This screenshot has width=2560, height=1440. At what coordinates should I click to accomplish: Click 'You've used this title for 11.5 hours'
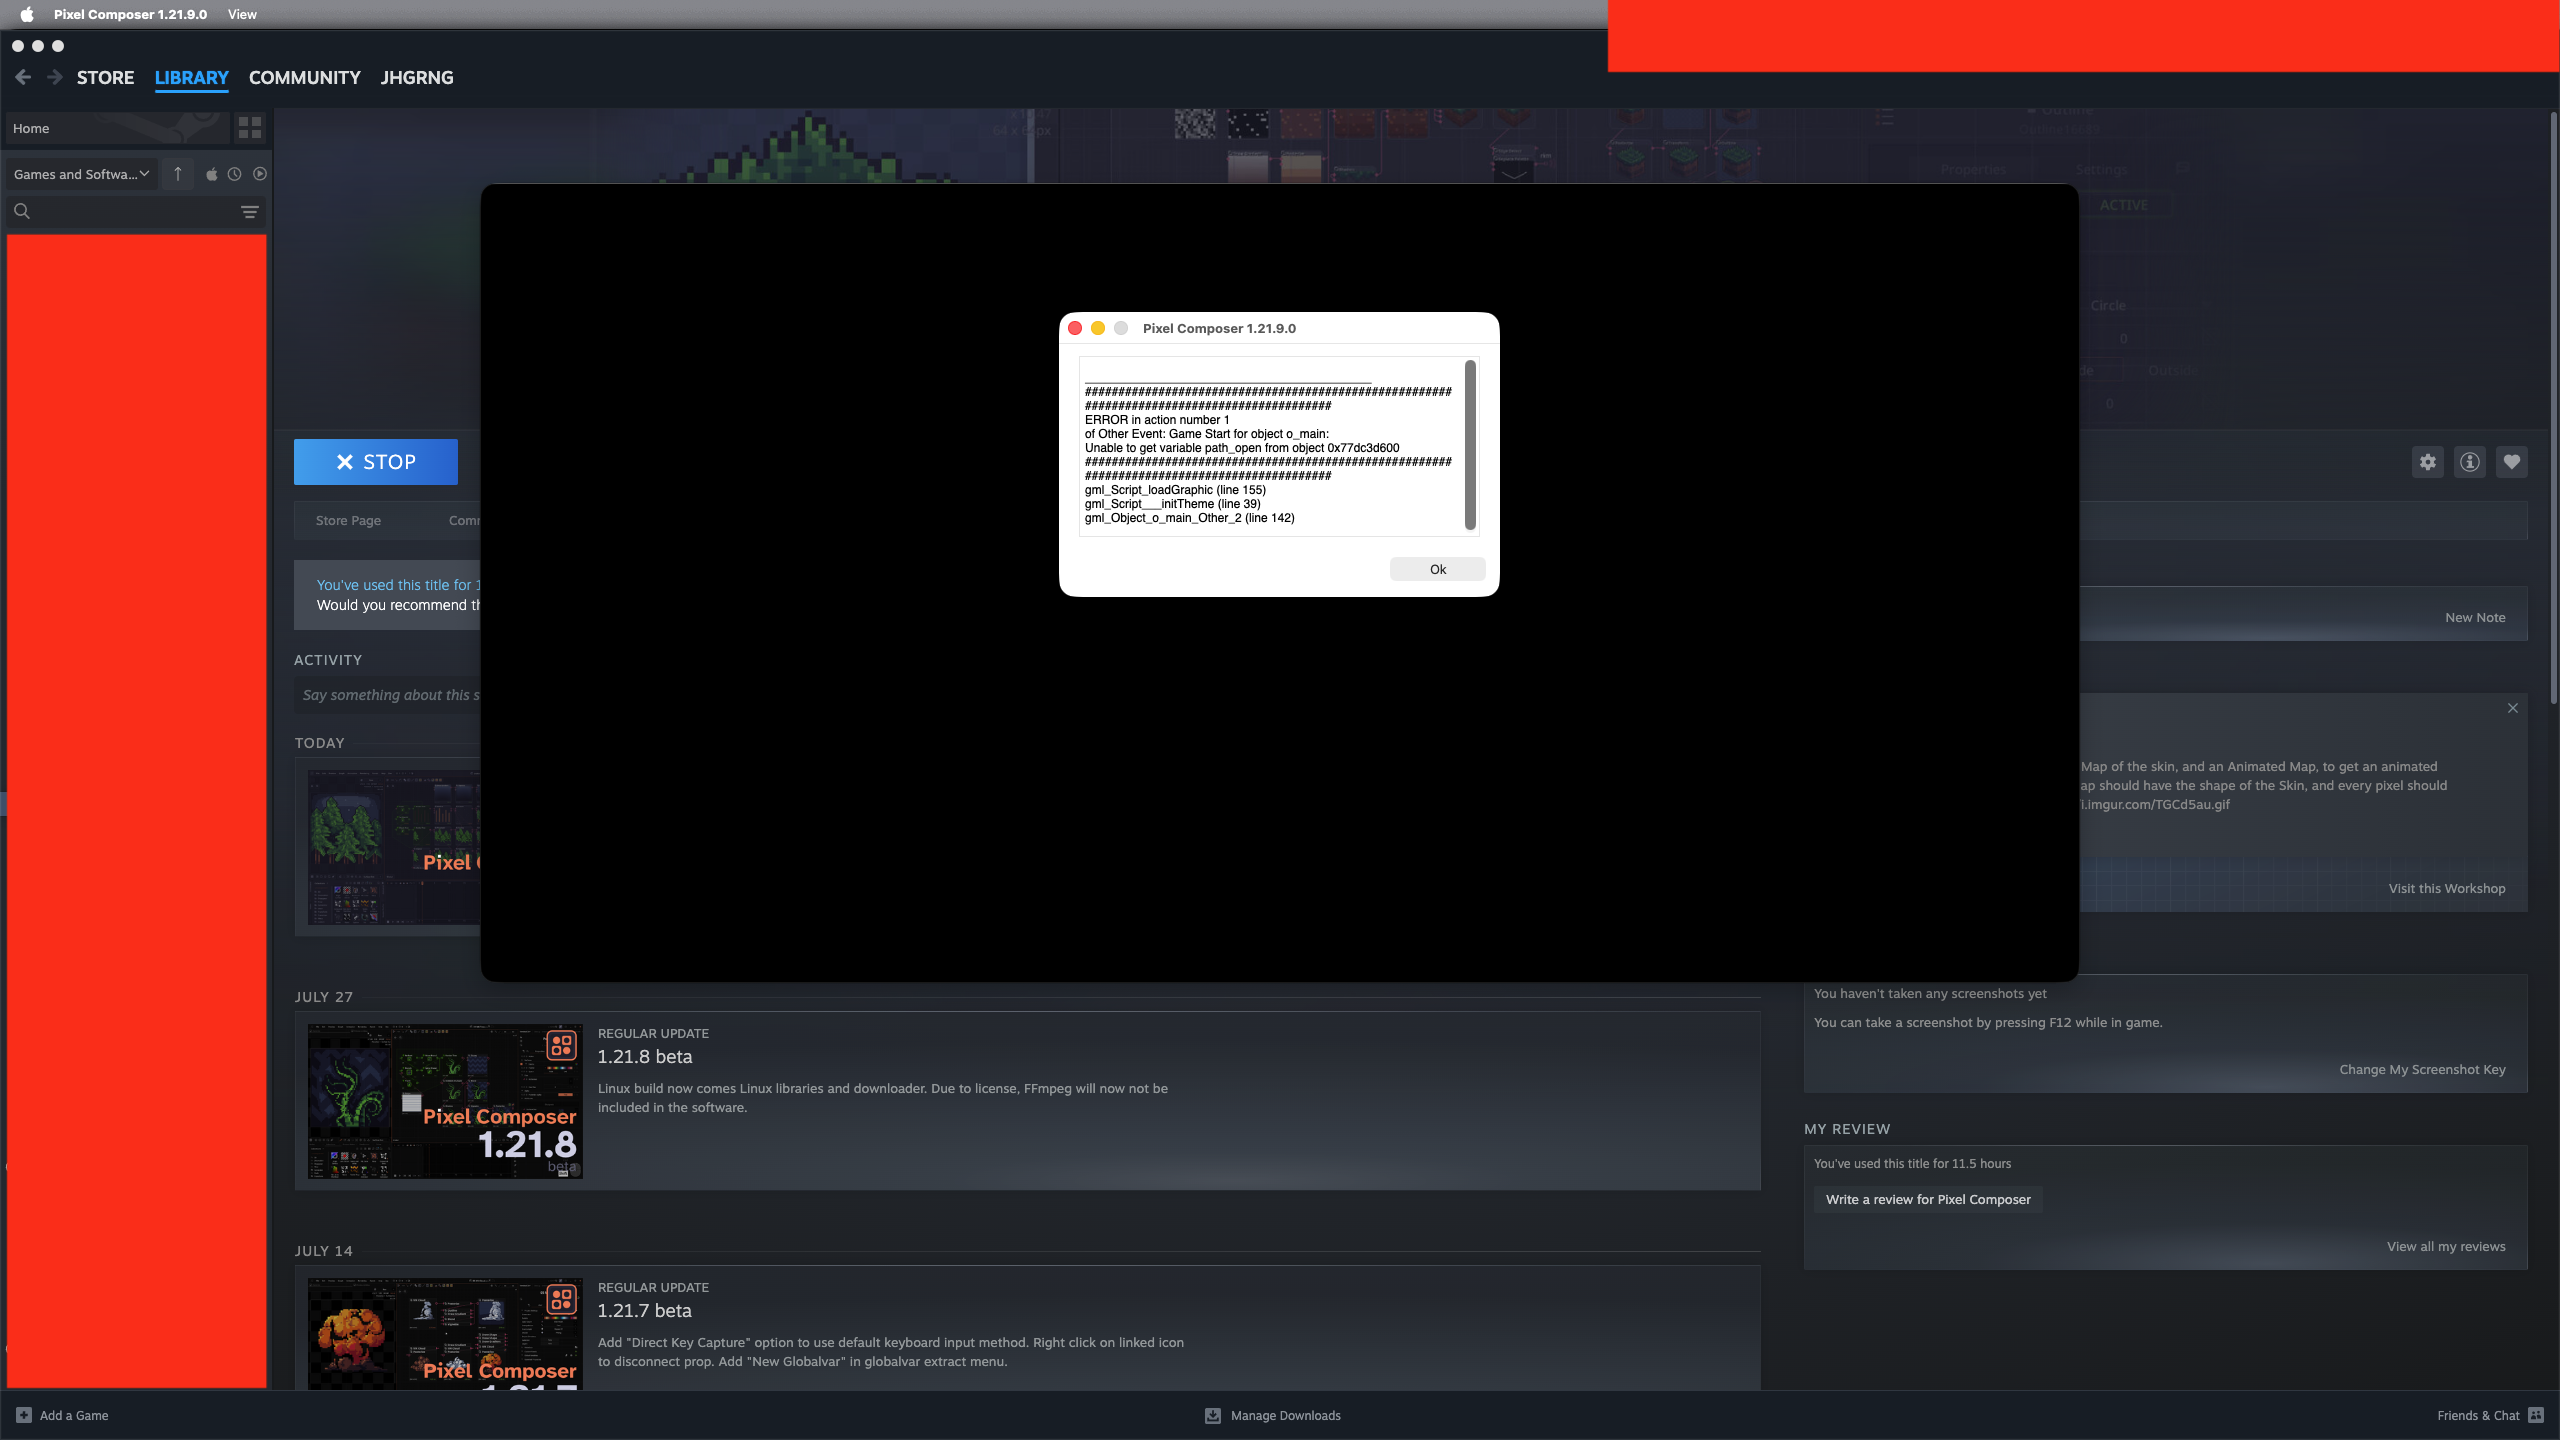coord(1912,1163)
